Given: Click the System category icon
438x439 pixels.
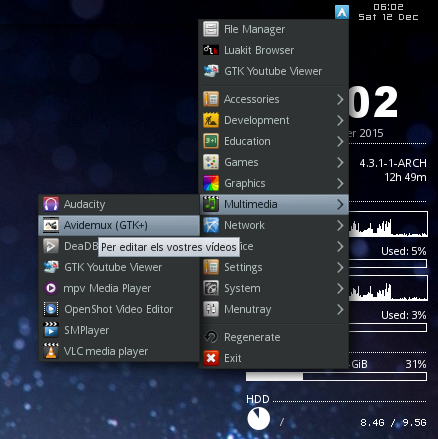Looking at the screenshot, I should coord(211,288).
